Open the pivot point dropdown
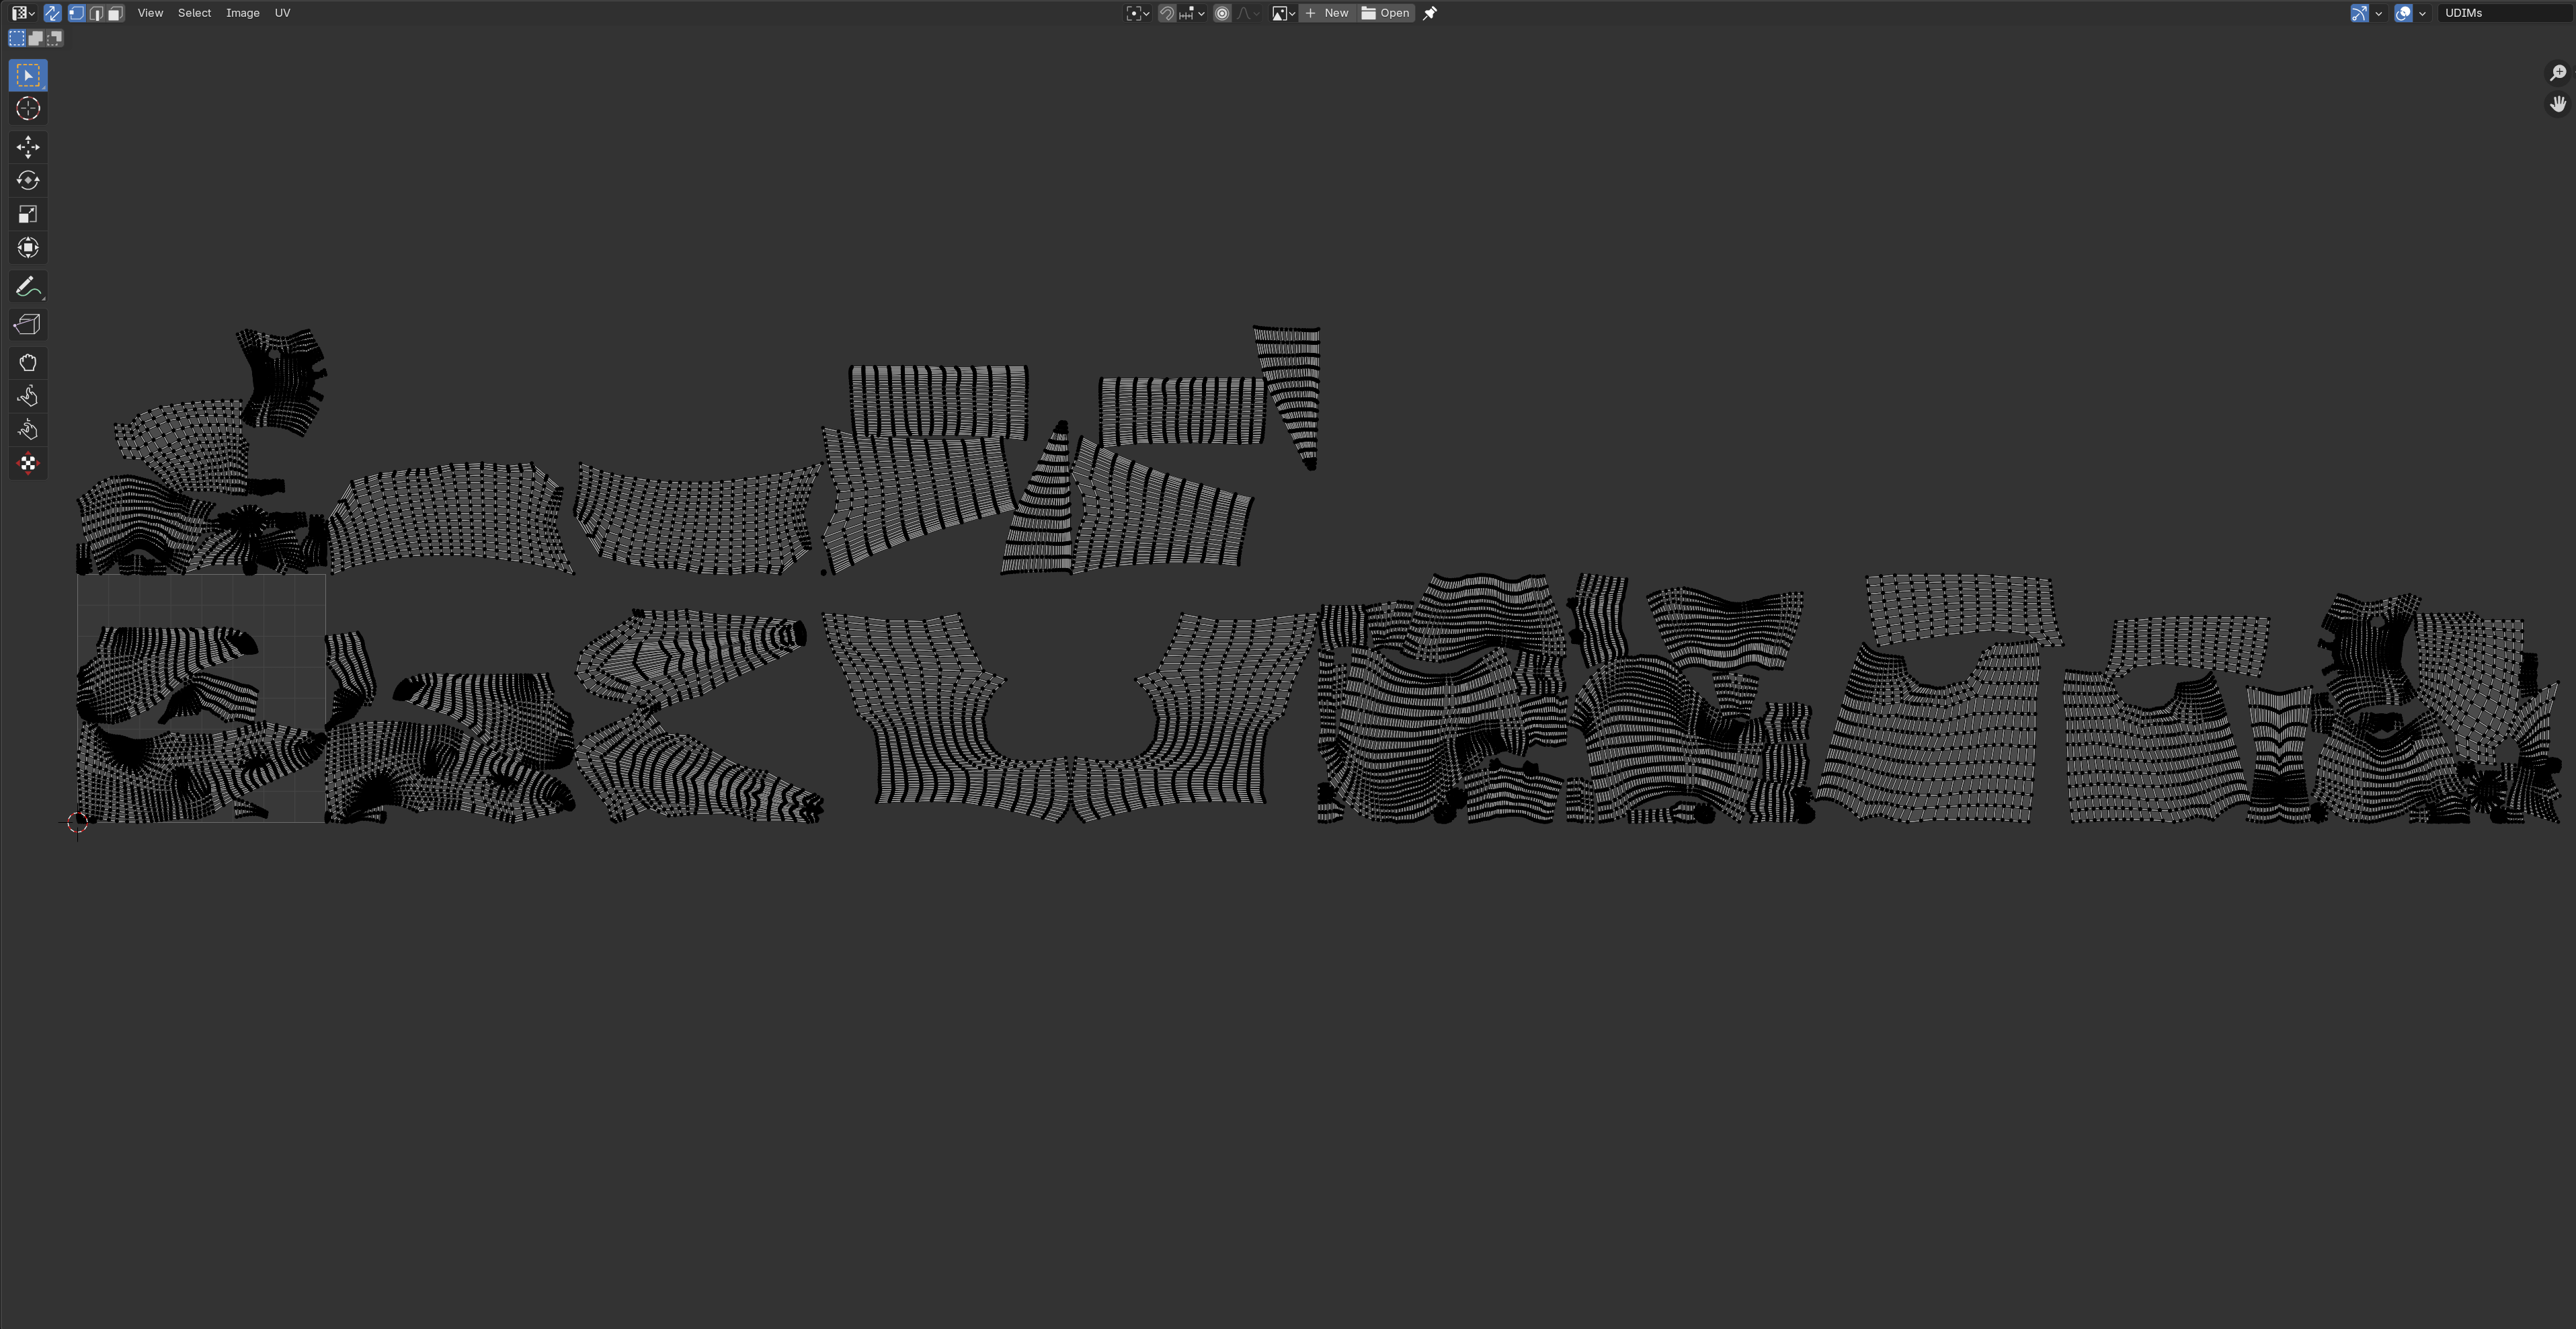 1137,13
